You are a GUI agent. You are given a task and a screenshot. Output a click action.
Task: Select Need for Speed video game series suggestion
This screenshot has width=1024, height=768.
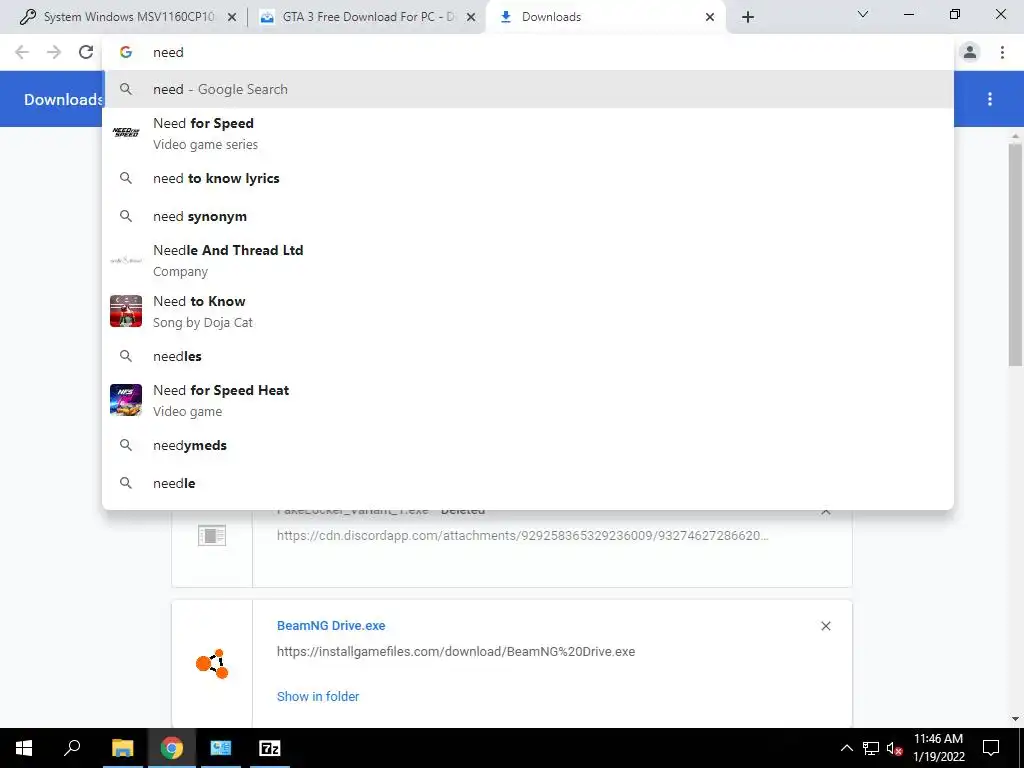(528, 133)
